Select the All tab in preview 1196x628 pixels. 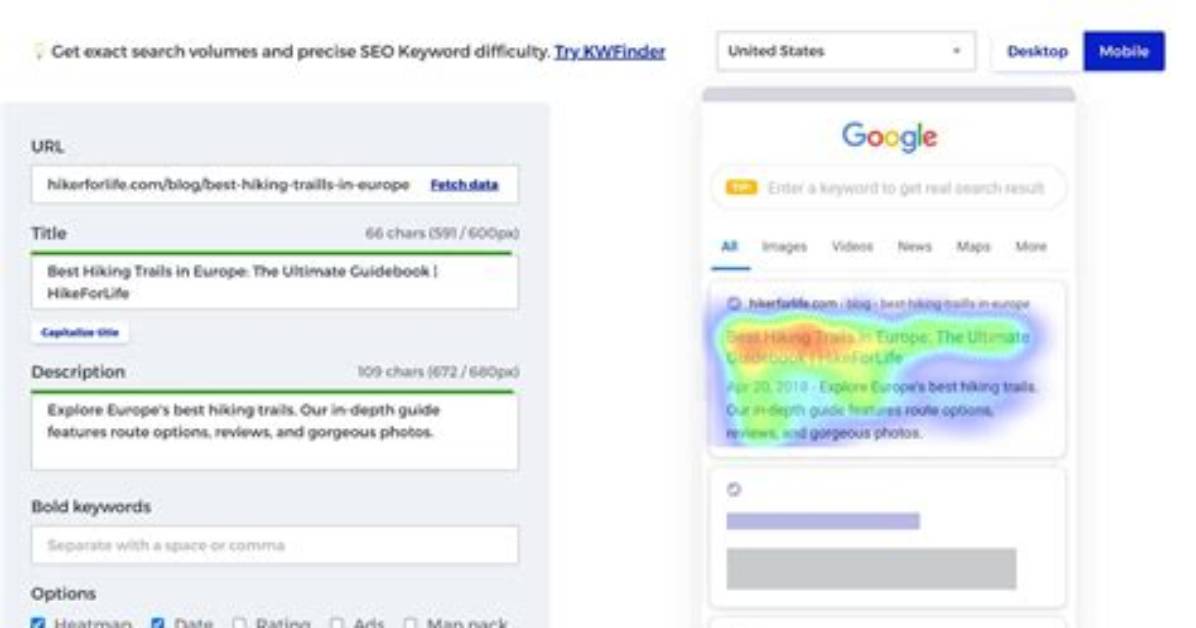pos(729,246)
